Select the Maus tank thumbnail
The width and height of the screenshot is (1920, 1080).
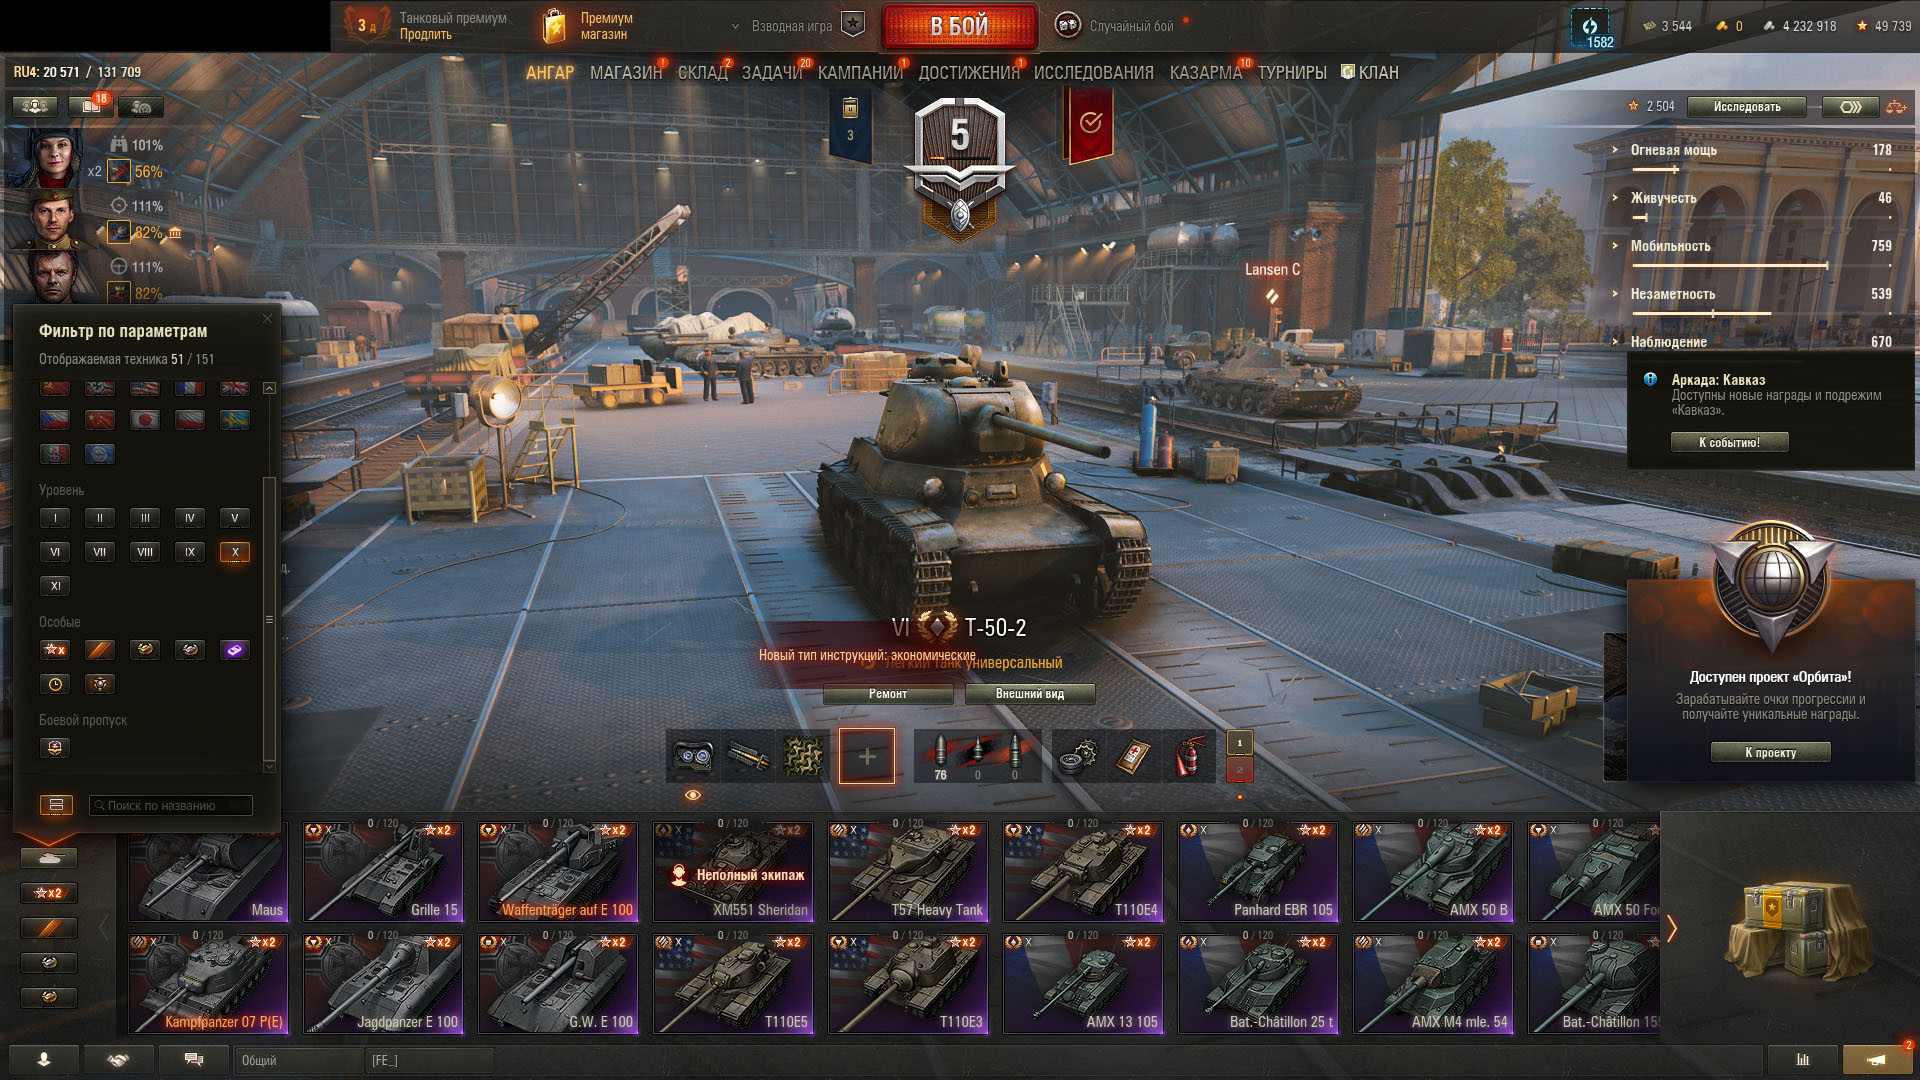(x=208, y=872)
